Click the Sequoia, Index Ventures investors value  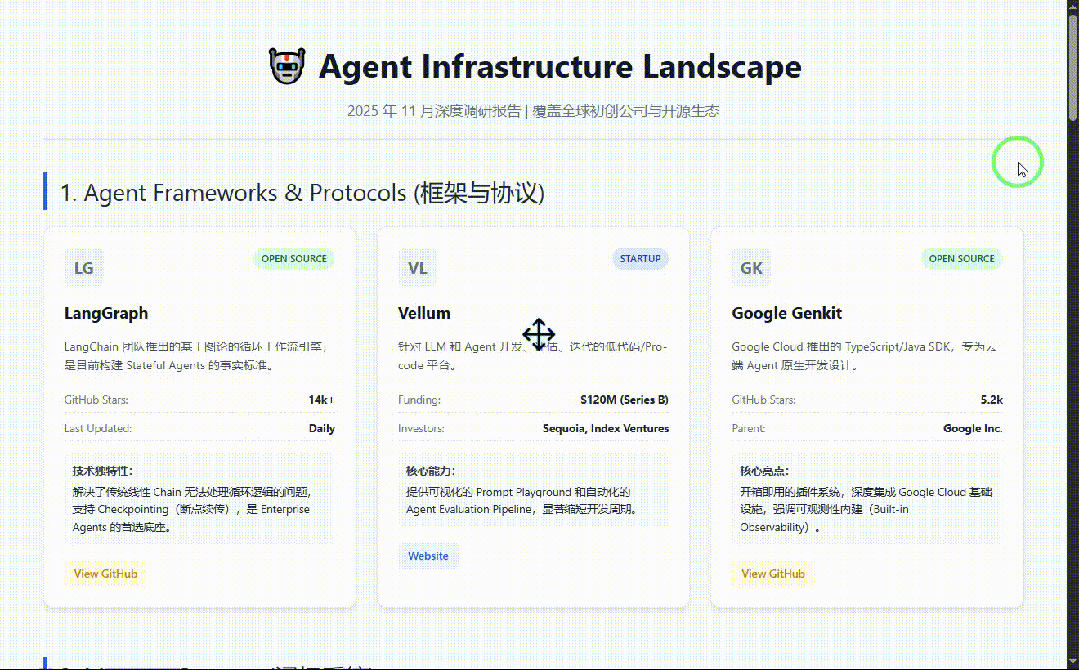point(606,428)
